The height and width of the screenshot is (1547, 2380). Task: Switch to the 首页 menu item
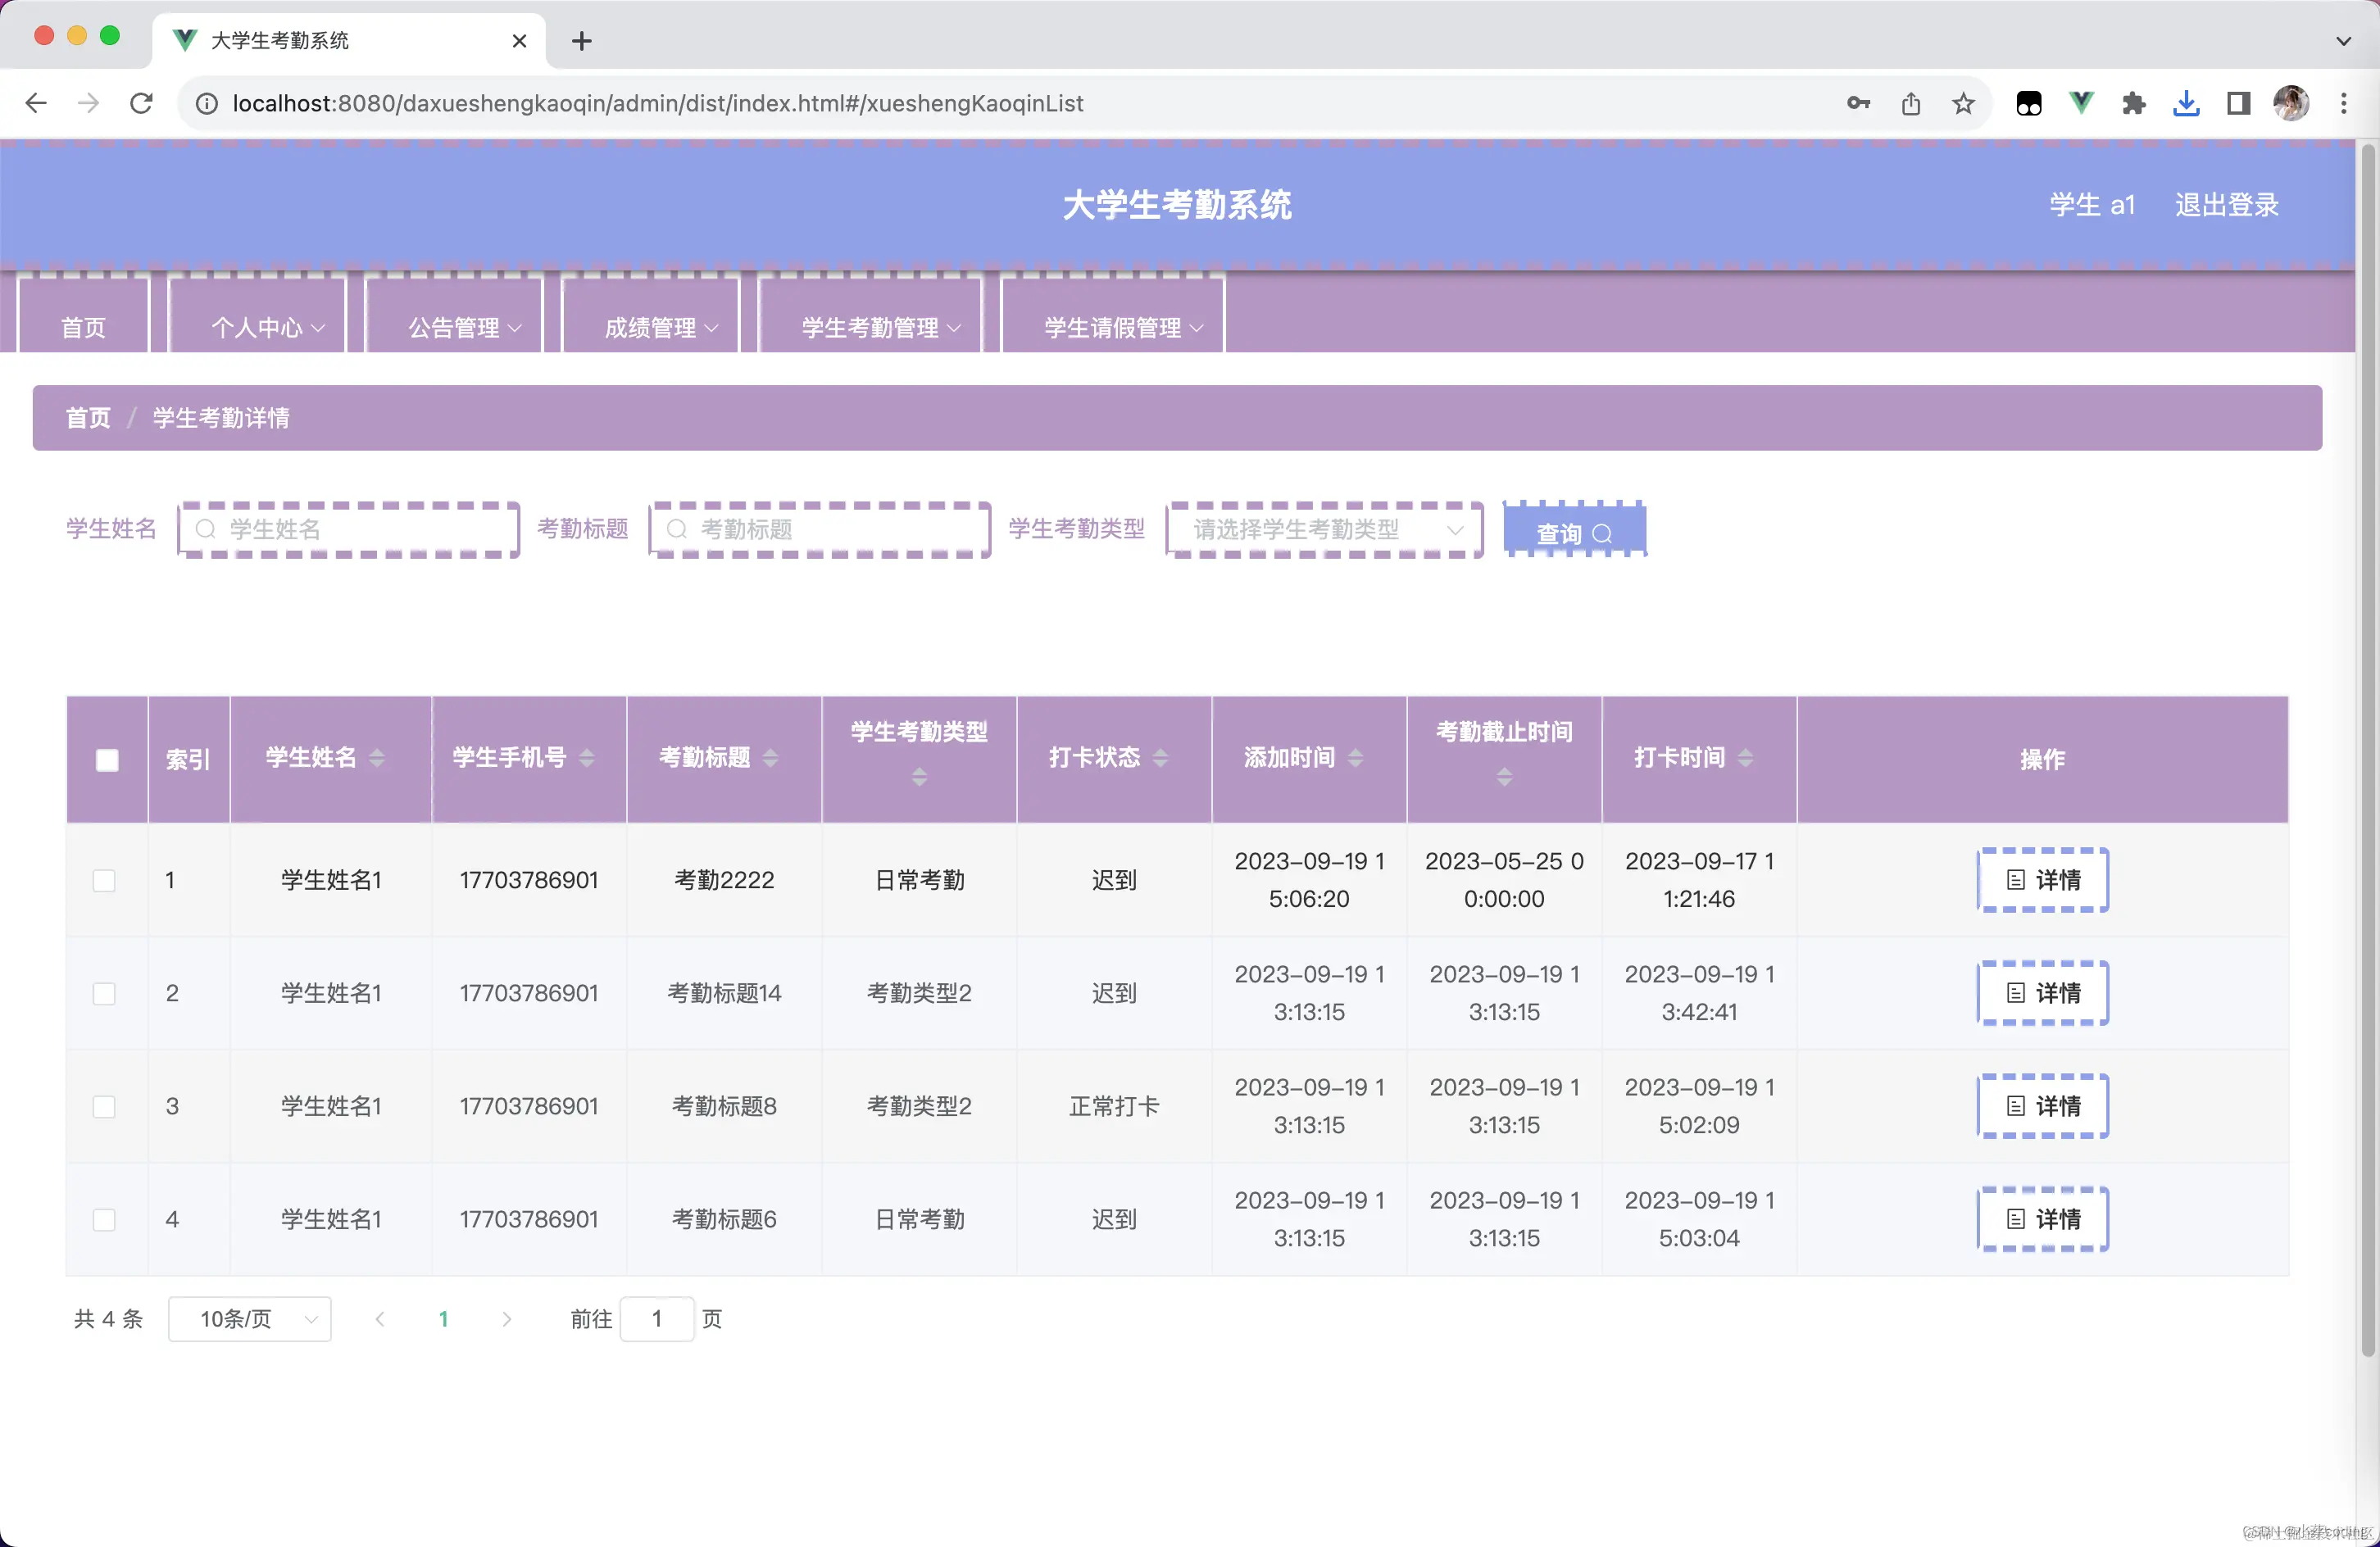point(82,327)
